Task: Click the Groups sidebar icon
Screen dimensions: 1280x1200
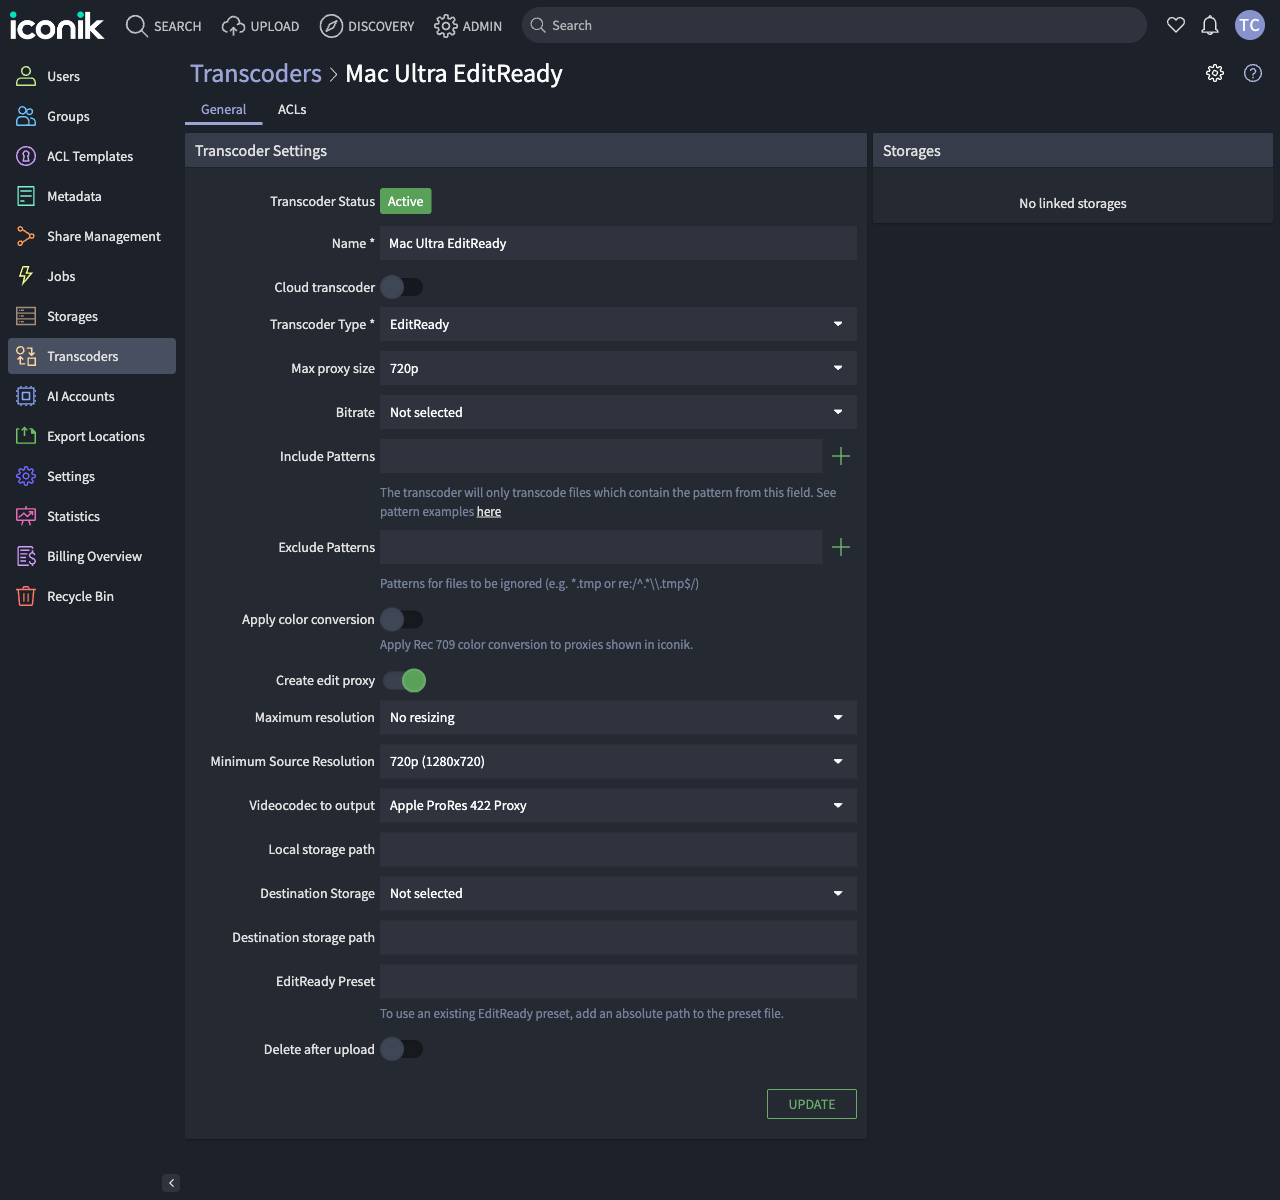Action: (x=26, y=116)
